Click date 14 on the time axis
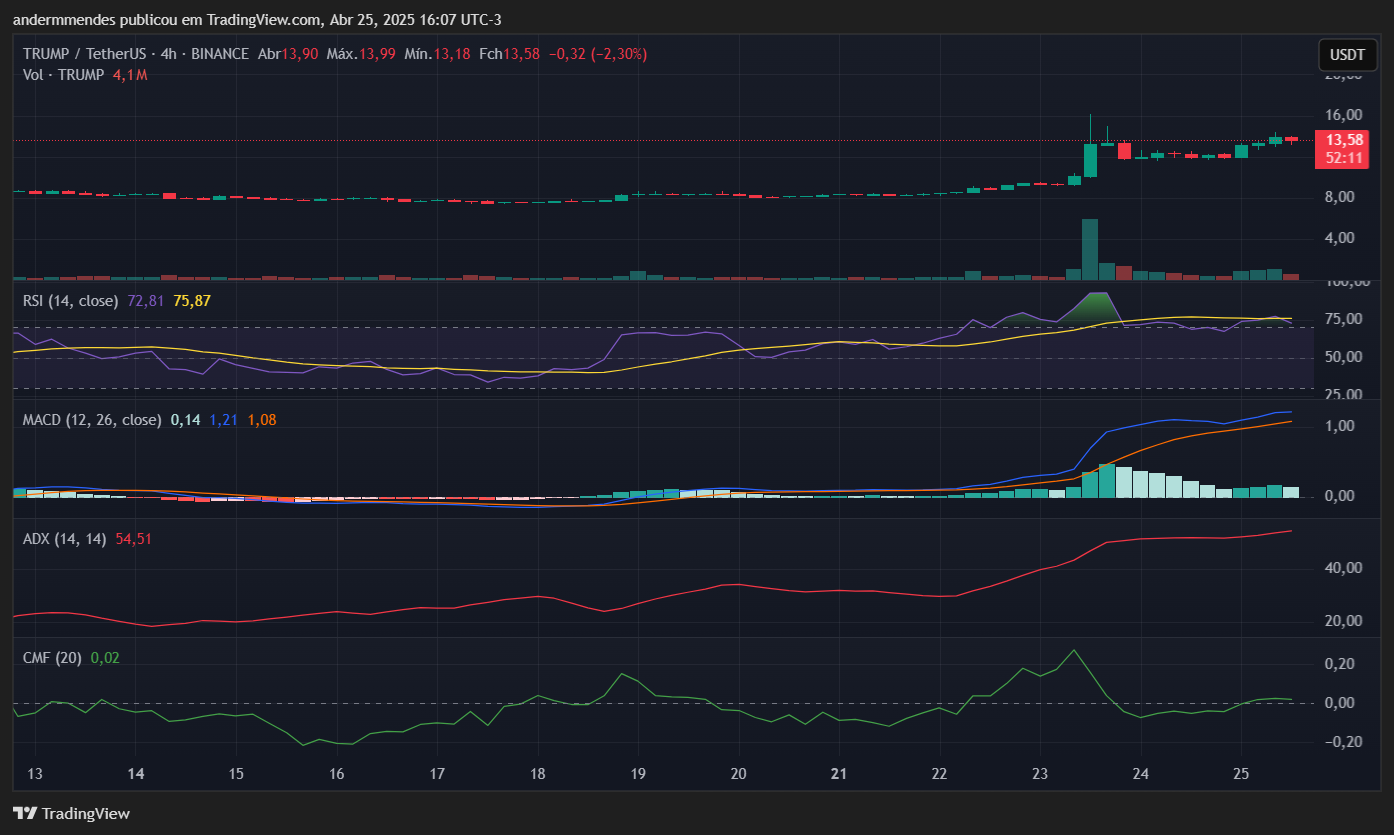 (137, 774)
